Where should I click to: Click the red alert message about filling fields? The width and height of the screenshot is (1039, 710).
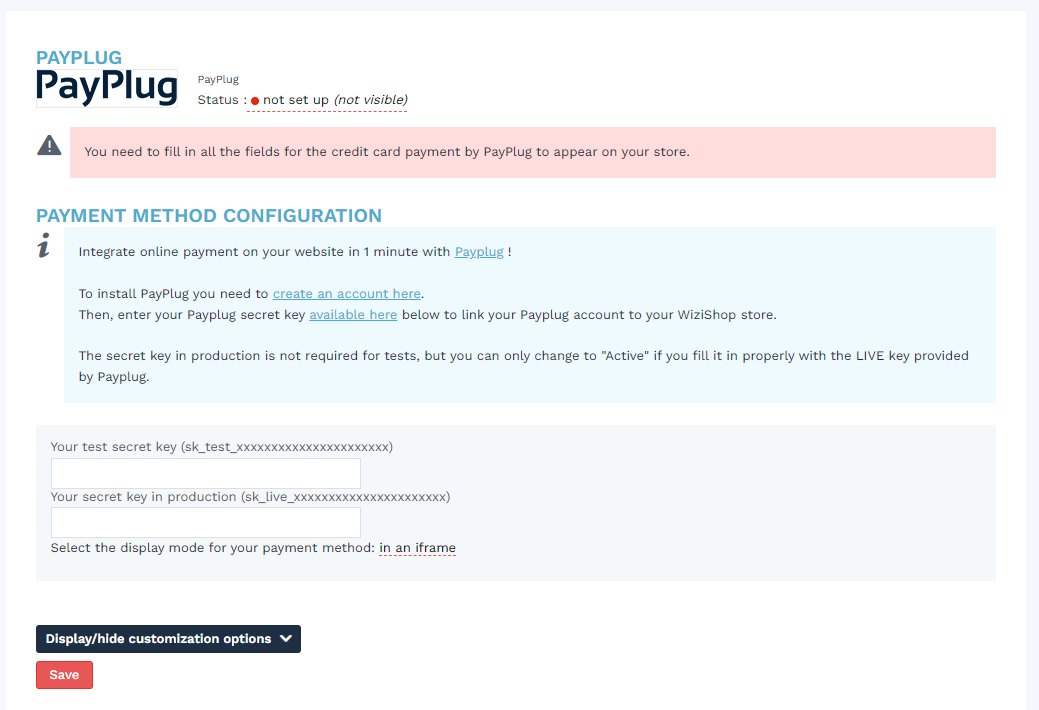(533, 152)
